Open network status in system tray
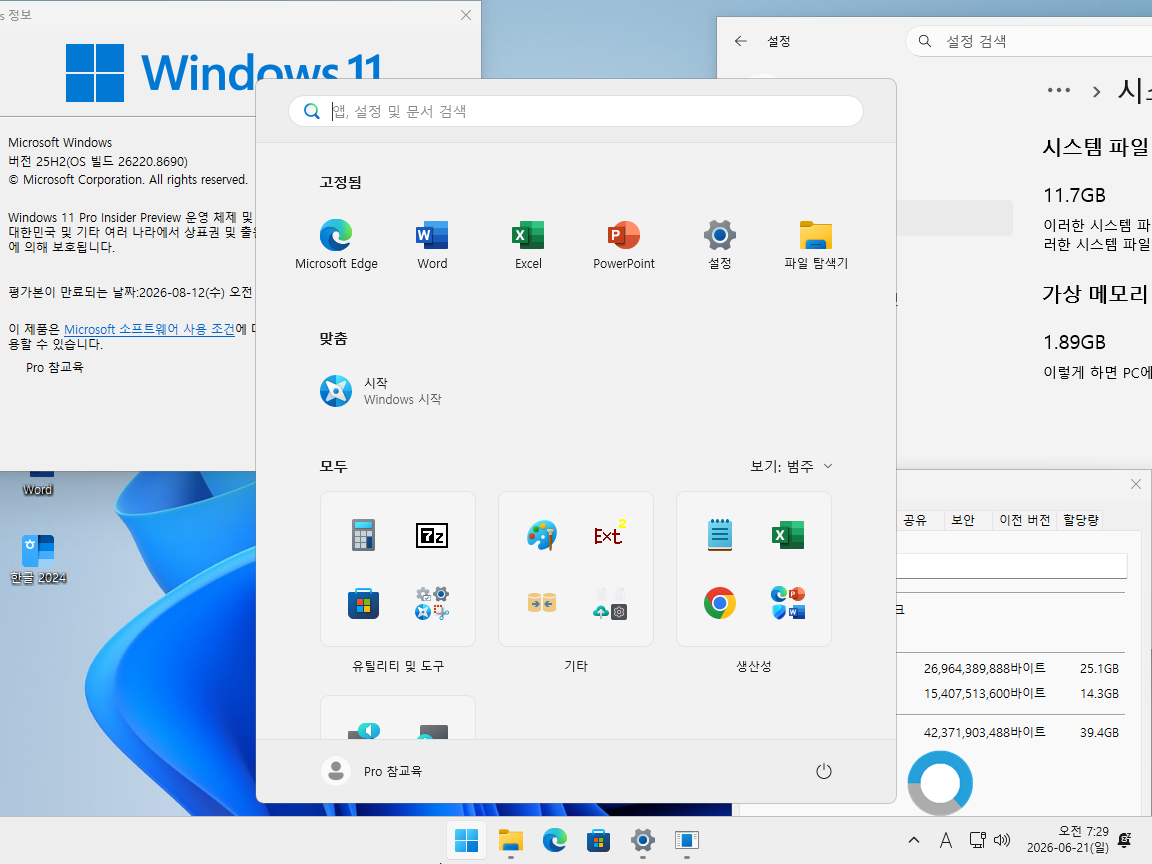1152x864 pixels. pos(977,840)
